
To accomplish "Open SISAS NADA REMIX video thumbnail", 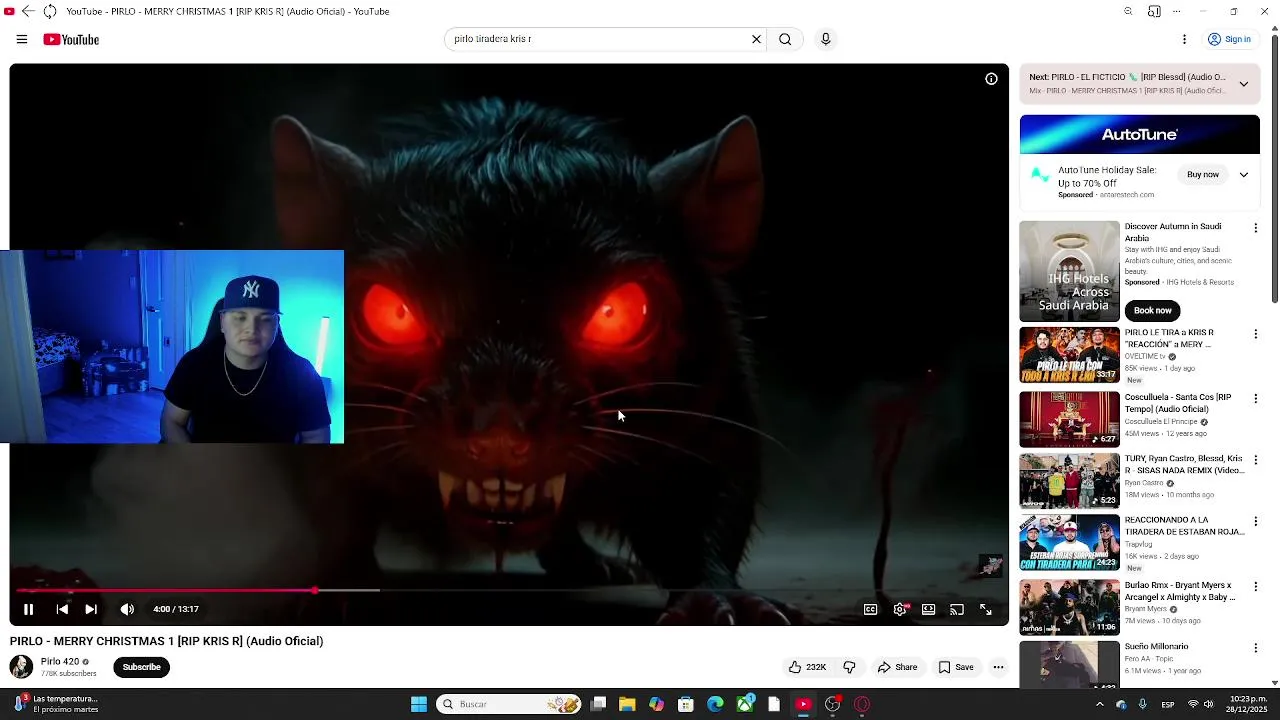I will click(x=1069, y=481).
